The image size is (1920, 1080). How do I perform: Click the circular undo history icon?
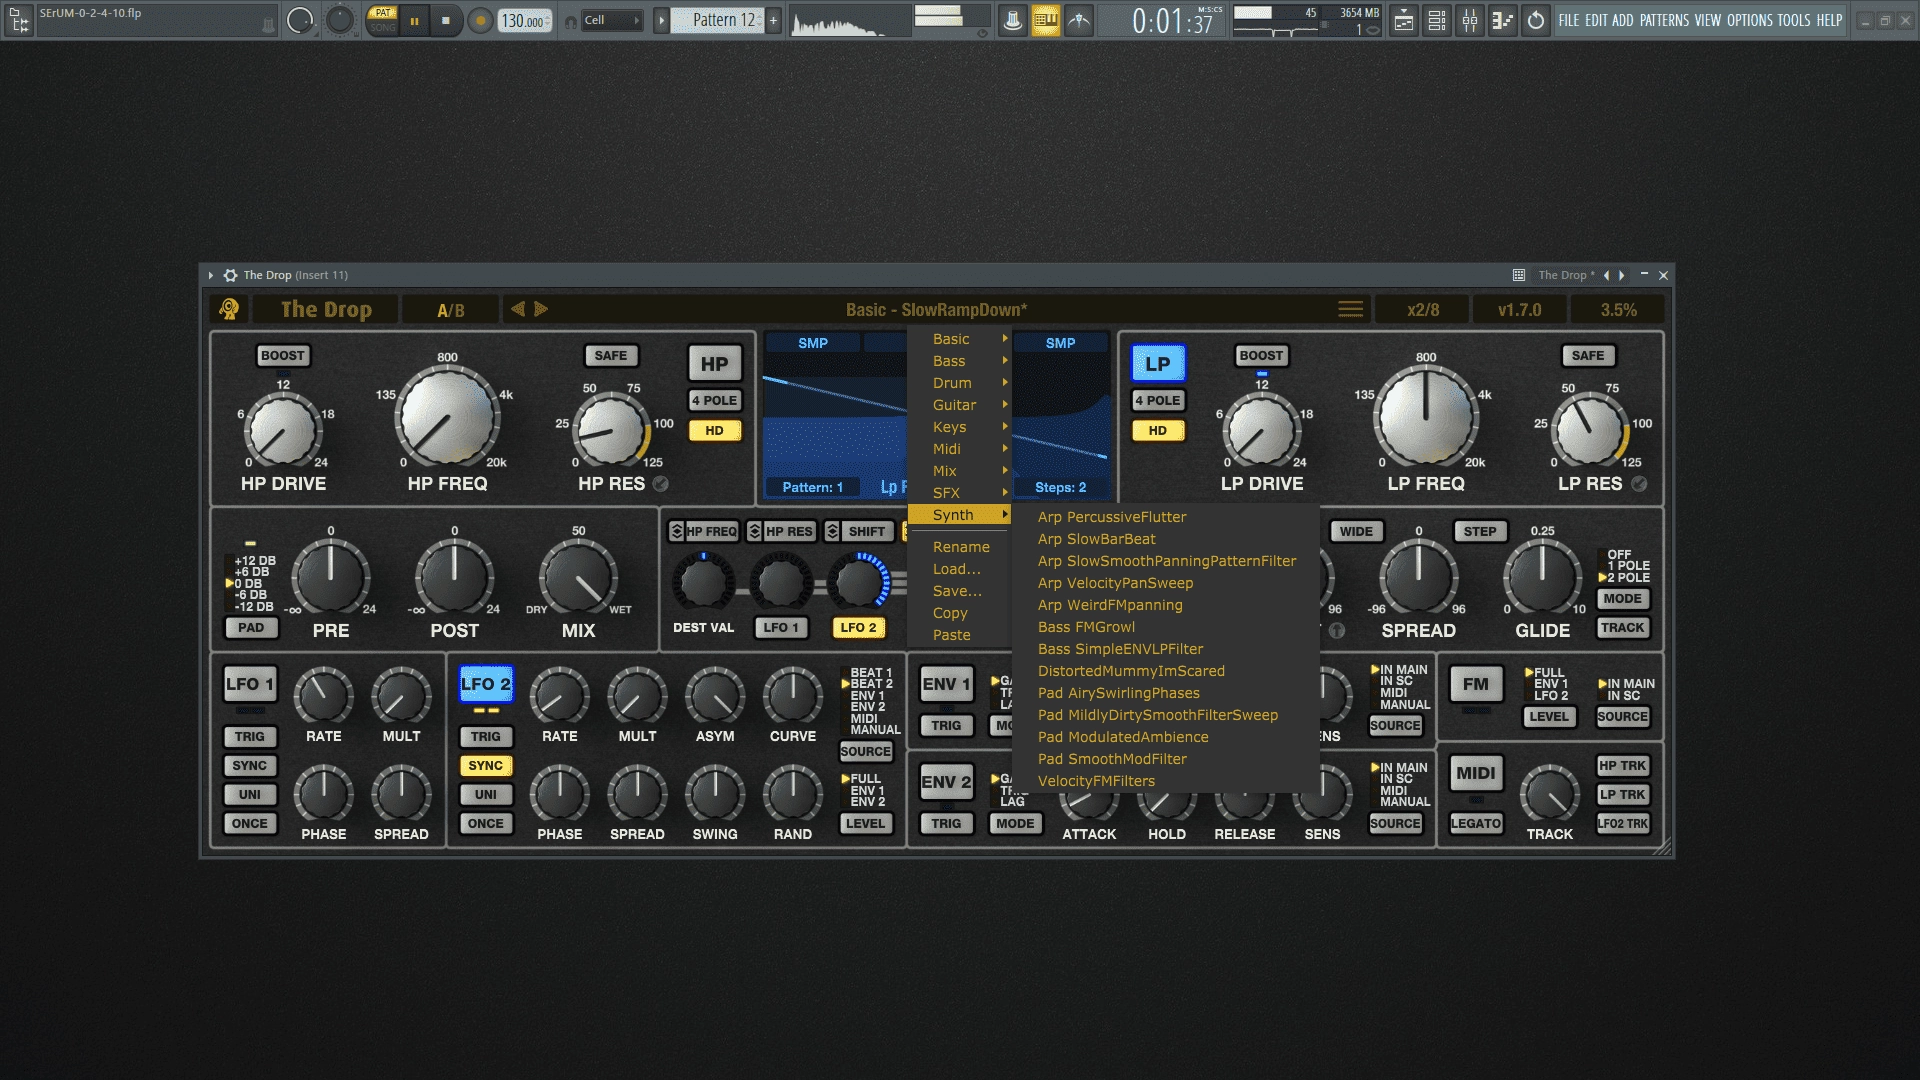point(1536,20)
